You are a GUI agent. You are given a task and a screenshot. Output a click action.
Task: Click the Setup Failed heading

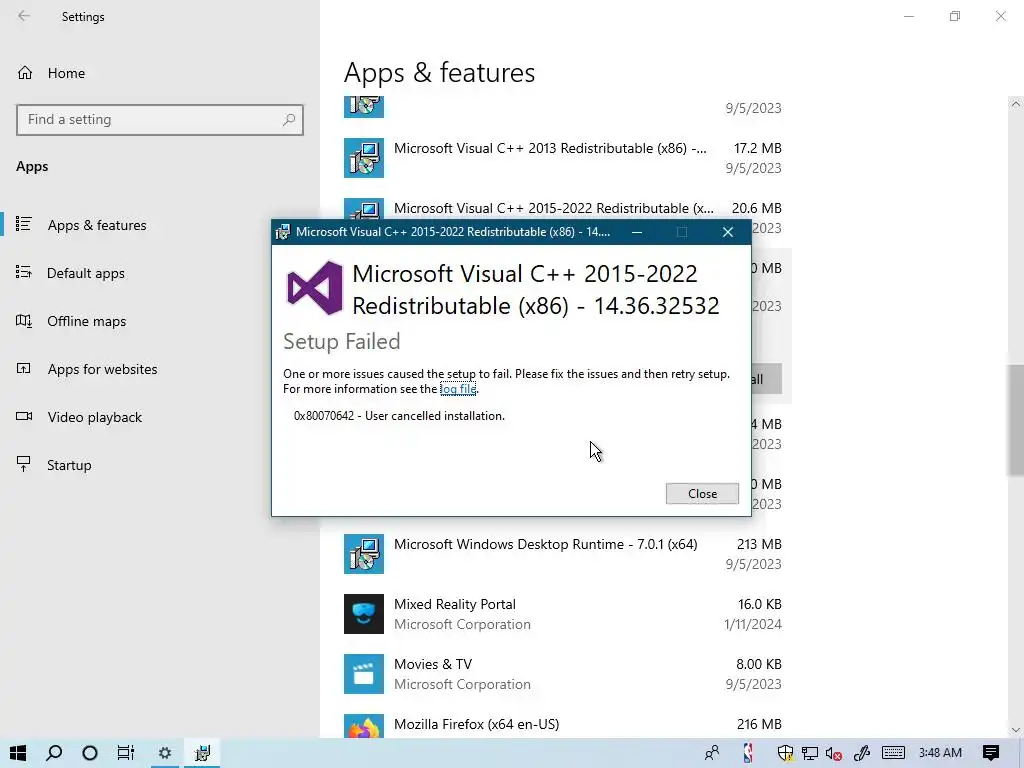click(x=342, y=342)
